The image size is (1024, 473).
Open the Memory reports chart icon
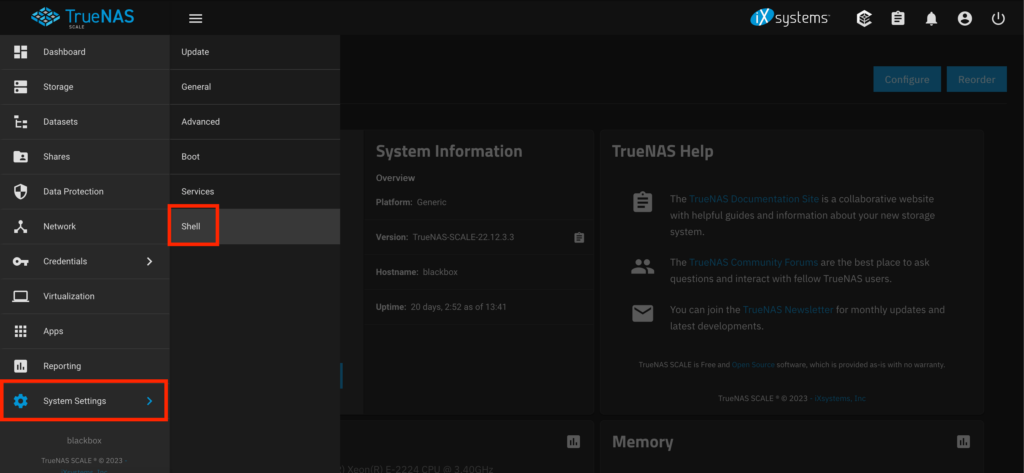(x=963, y=442)
